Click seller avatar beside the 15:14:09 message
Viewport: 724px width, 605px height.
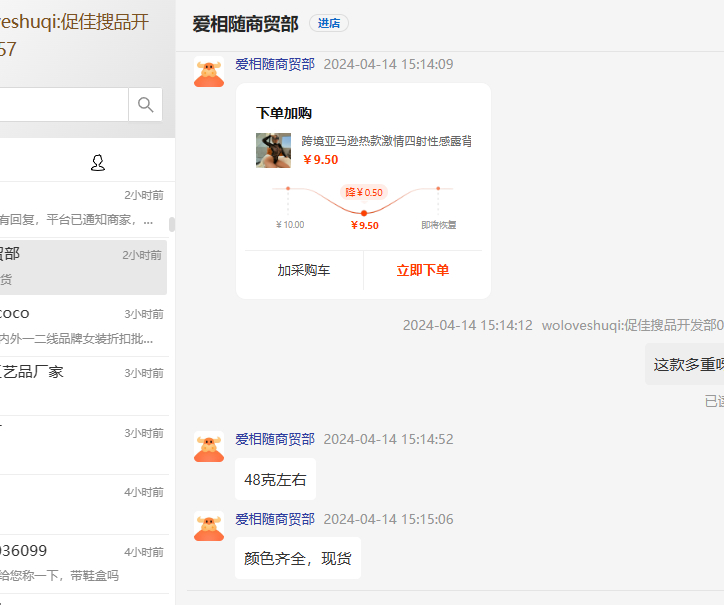coord(208,73)
